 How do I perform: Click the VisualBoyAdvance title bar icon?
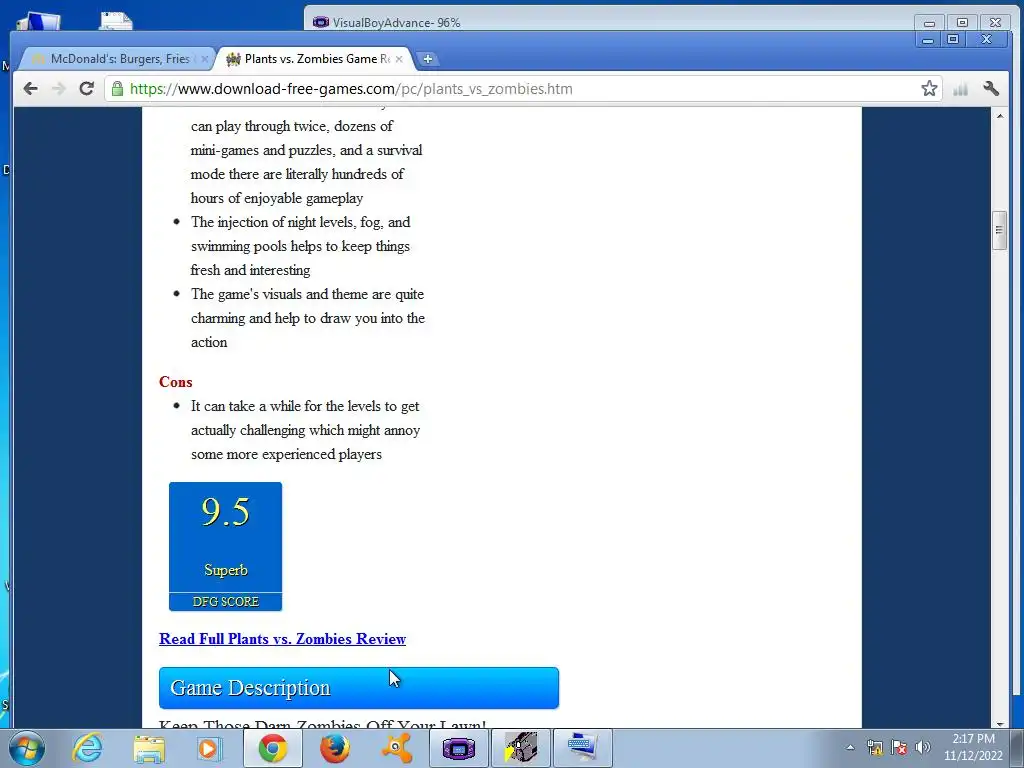pos(321,22)
